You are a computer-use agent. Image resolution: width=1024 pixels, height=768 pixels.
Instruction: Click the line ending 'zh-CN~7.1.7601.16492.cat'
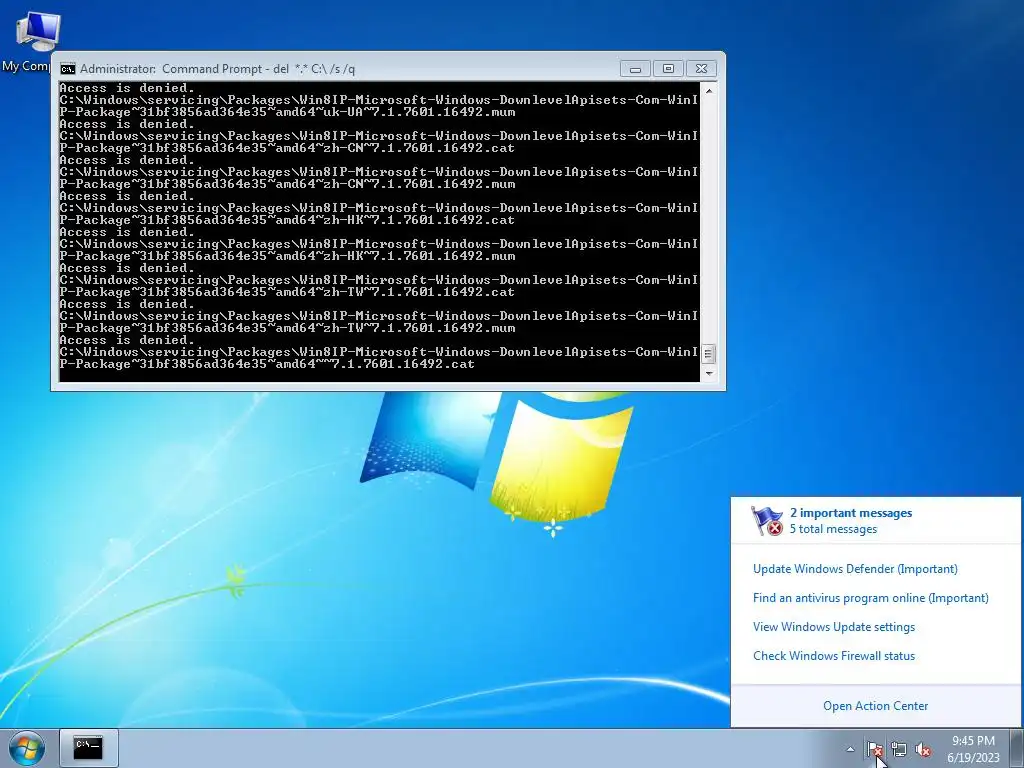[x=287, y=148]
